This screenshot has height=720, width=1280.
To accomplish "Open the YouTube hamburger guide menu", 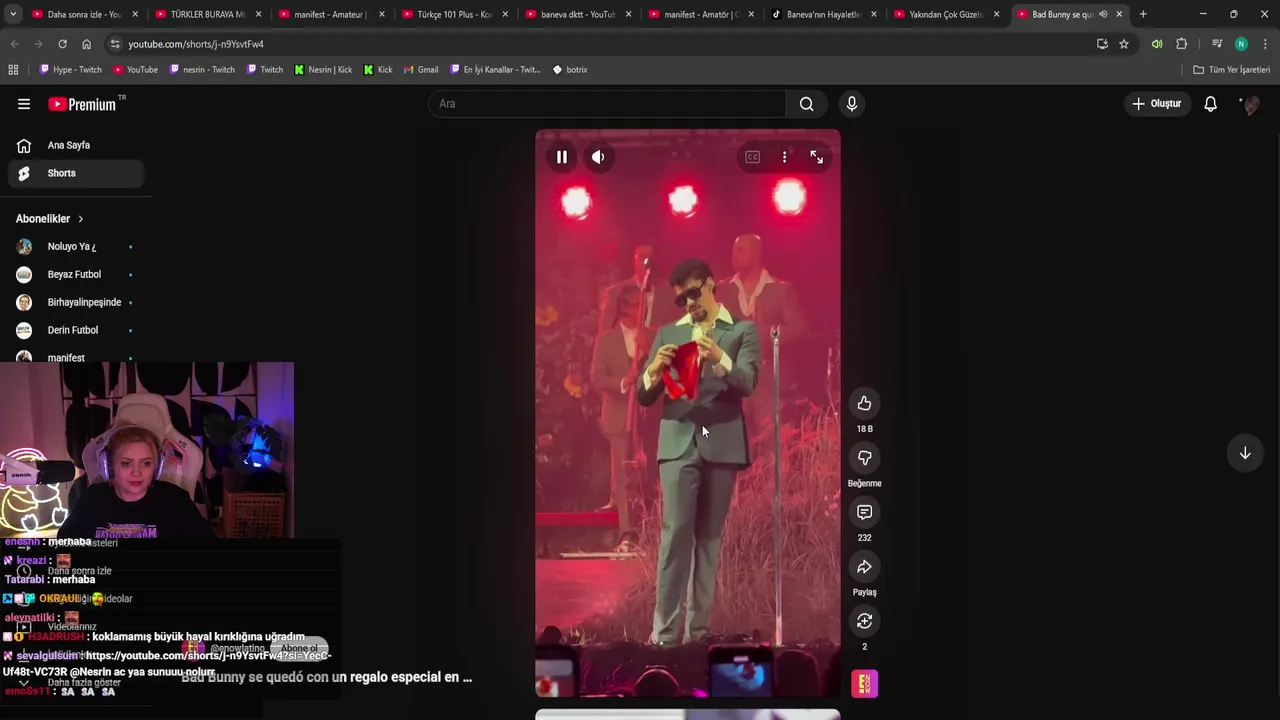I will [x=24, y=104].
